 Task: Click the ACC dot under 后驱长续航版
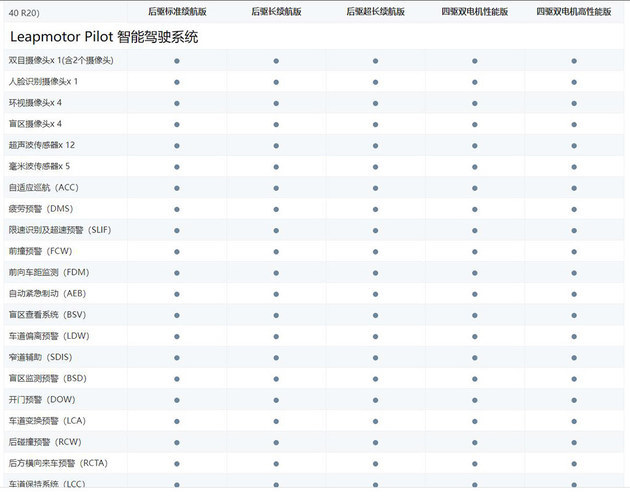tap(276, 188)
